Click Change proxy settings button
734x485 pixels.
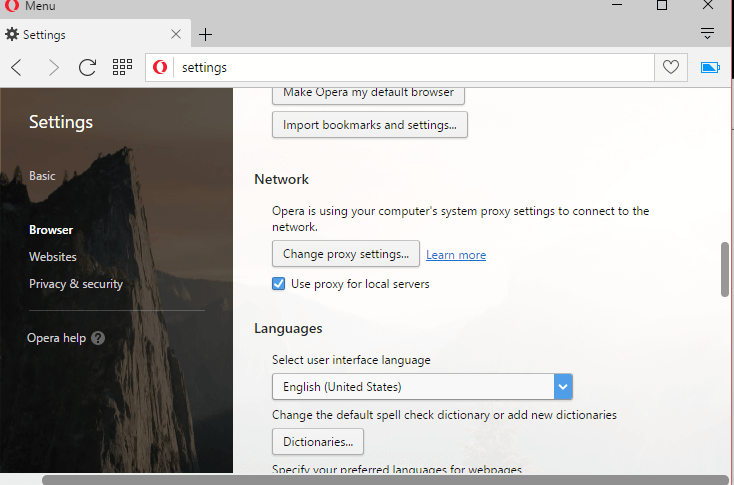346,254
